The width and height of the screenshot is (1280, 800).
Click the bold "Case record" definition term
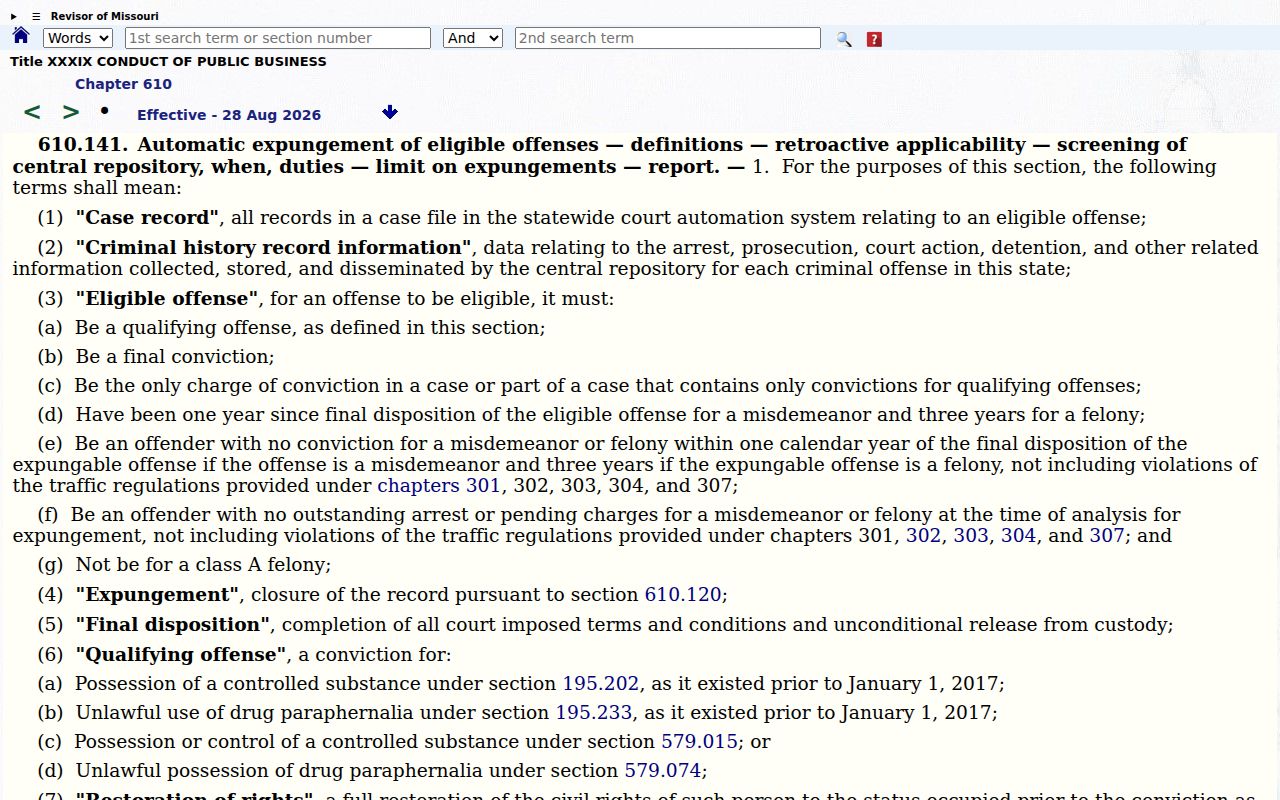tap(148, 218)
